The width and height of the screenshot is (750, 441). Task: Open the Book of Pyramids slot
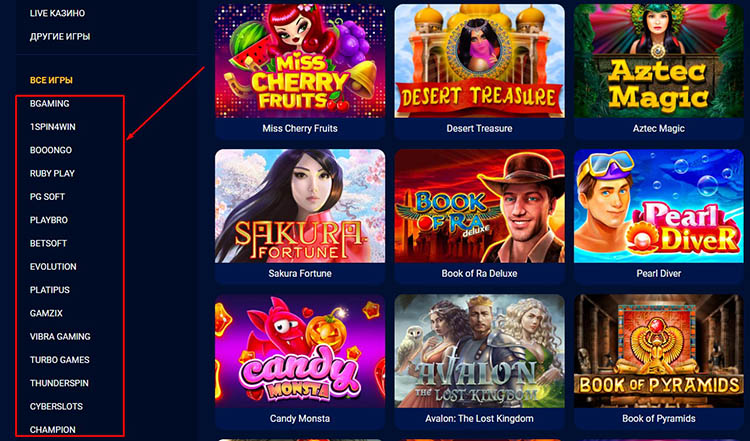(659, 351)
